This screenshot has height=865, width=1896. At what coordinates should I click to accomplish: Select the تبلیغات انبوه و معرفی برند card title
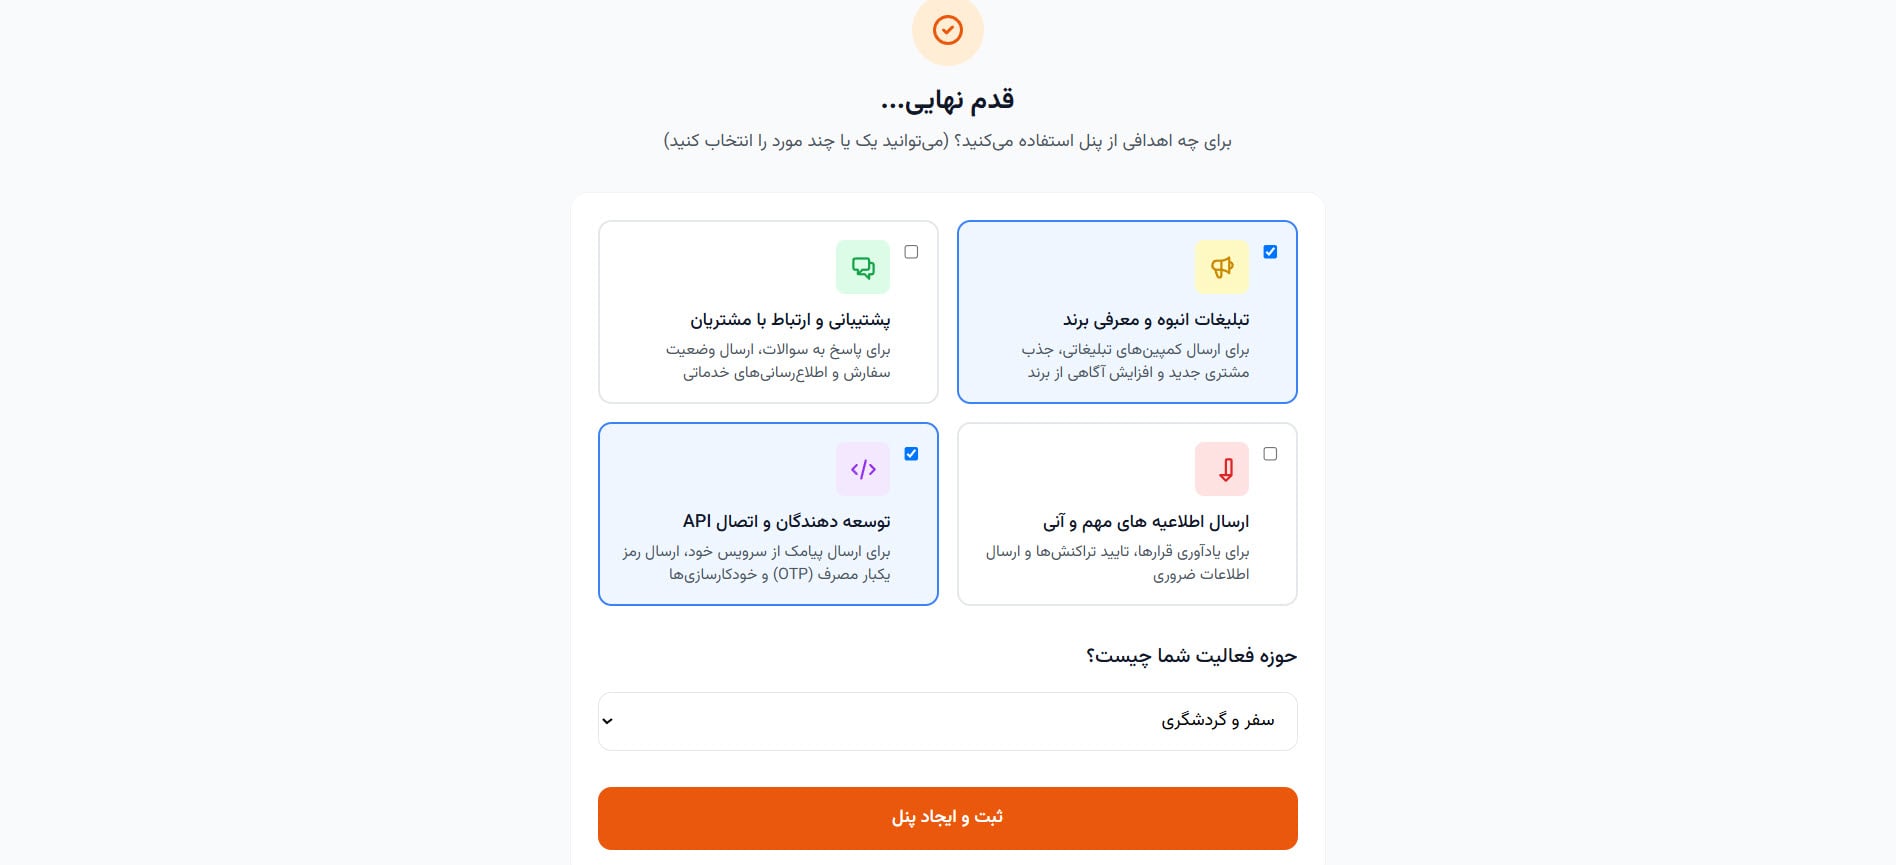[x=1155, y=320]
